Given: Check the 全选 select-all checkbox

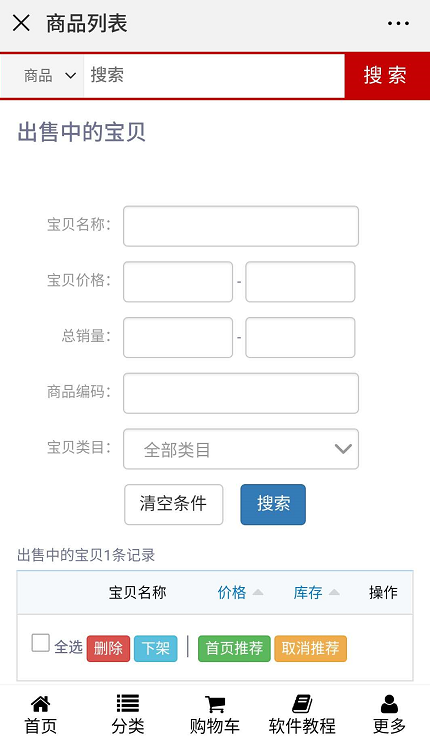Looking at the screenshot, I should click(x=40, y=643).
